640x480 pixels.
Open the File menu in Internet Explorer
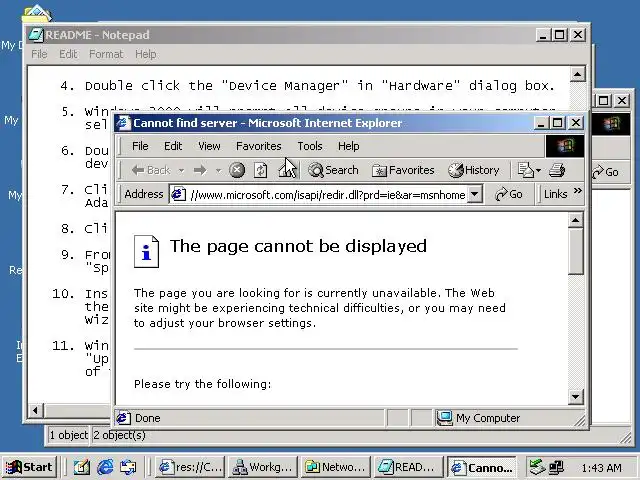tap(140, 146)
